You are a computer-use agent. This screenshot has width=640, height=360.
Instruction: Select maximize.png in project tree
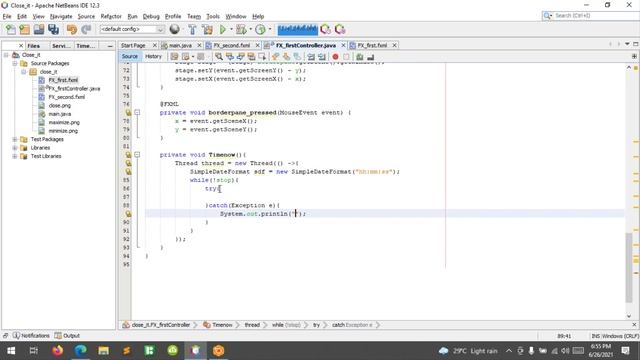tap(64, 122)
